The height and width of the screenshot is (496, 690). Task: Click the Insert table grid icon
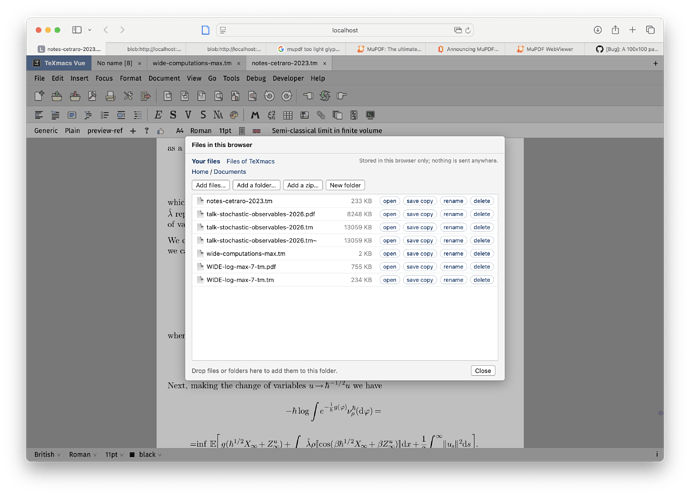(x=288, y=115)
